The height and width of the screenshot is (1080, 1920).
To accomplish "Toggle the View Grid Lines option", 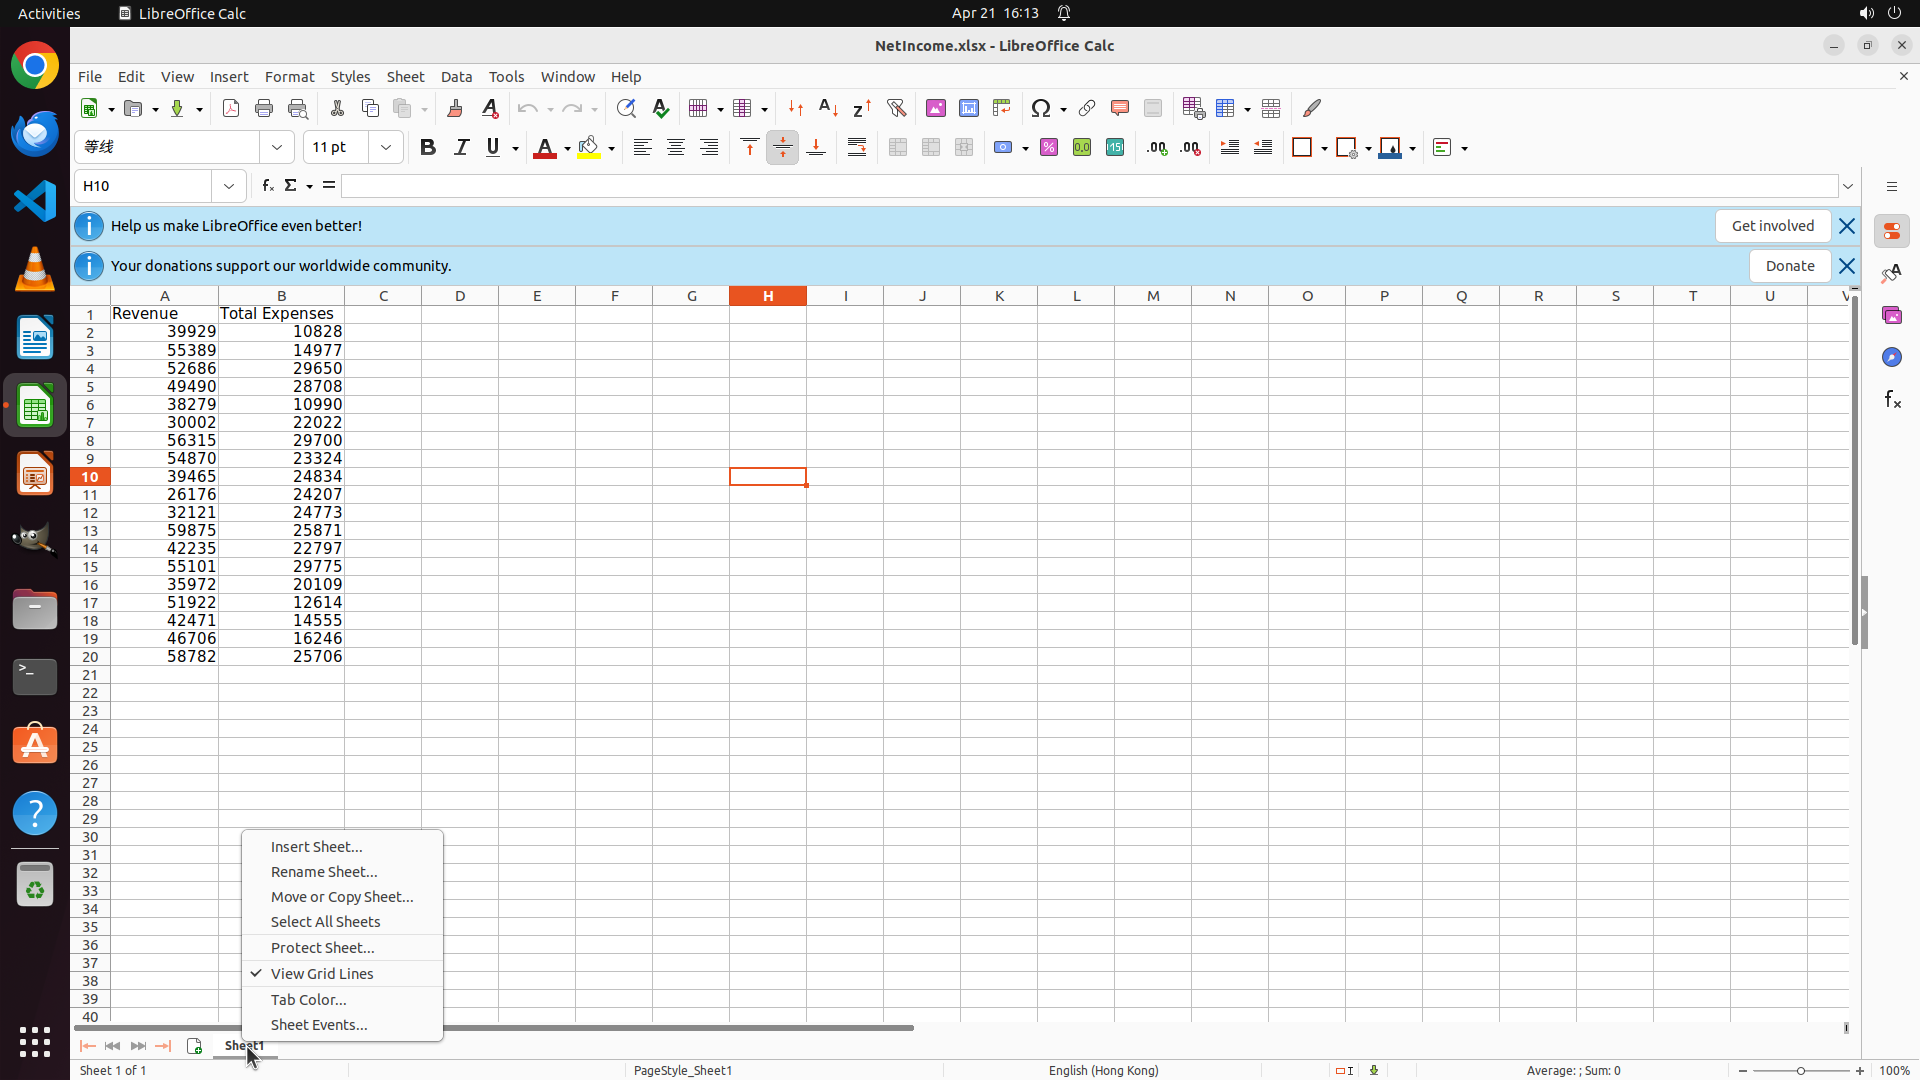I will click(321, 974).
